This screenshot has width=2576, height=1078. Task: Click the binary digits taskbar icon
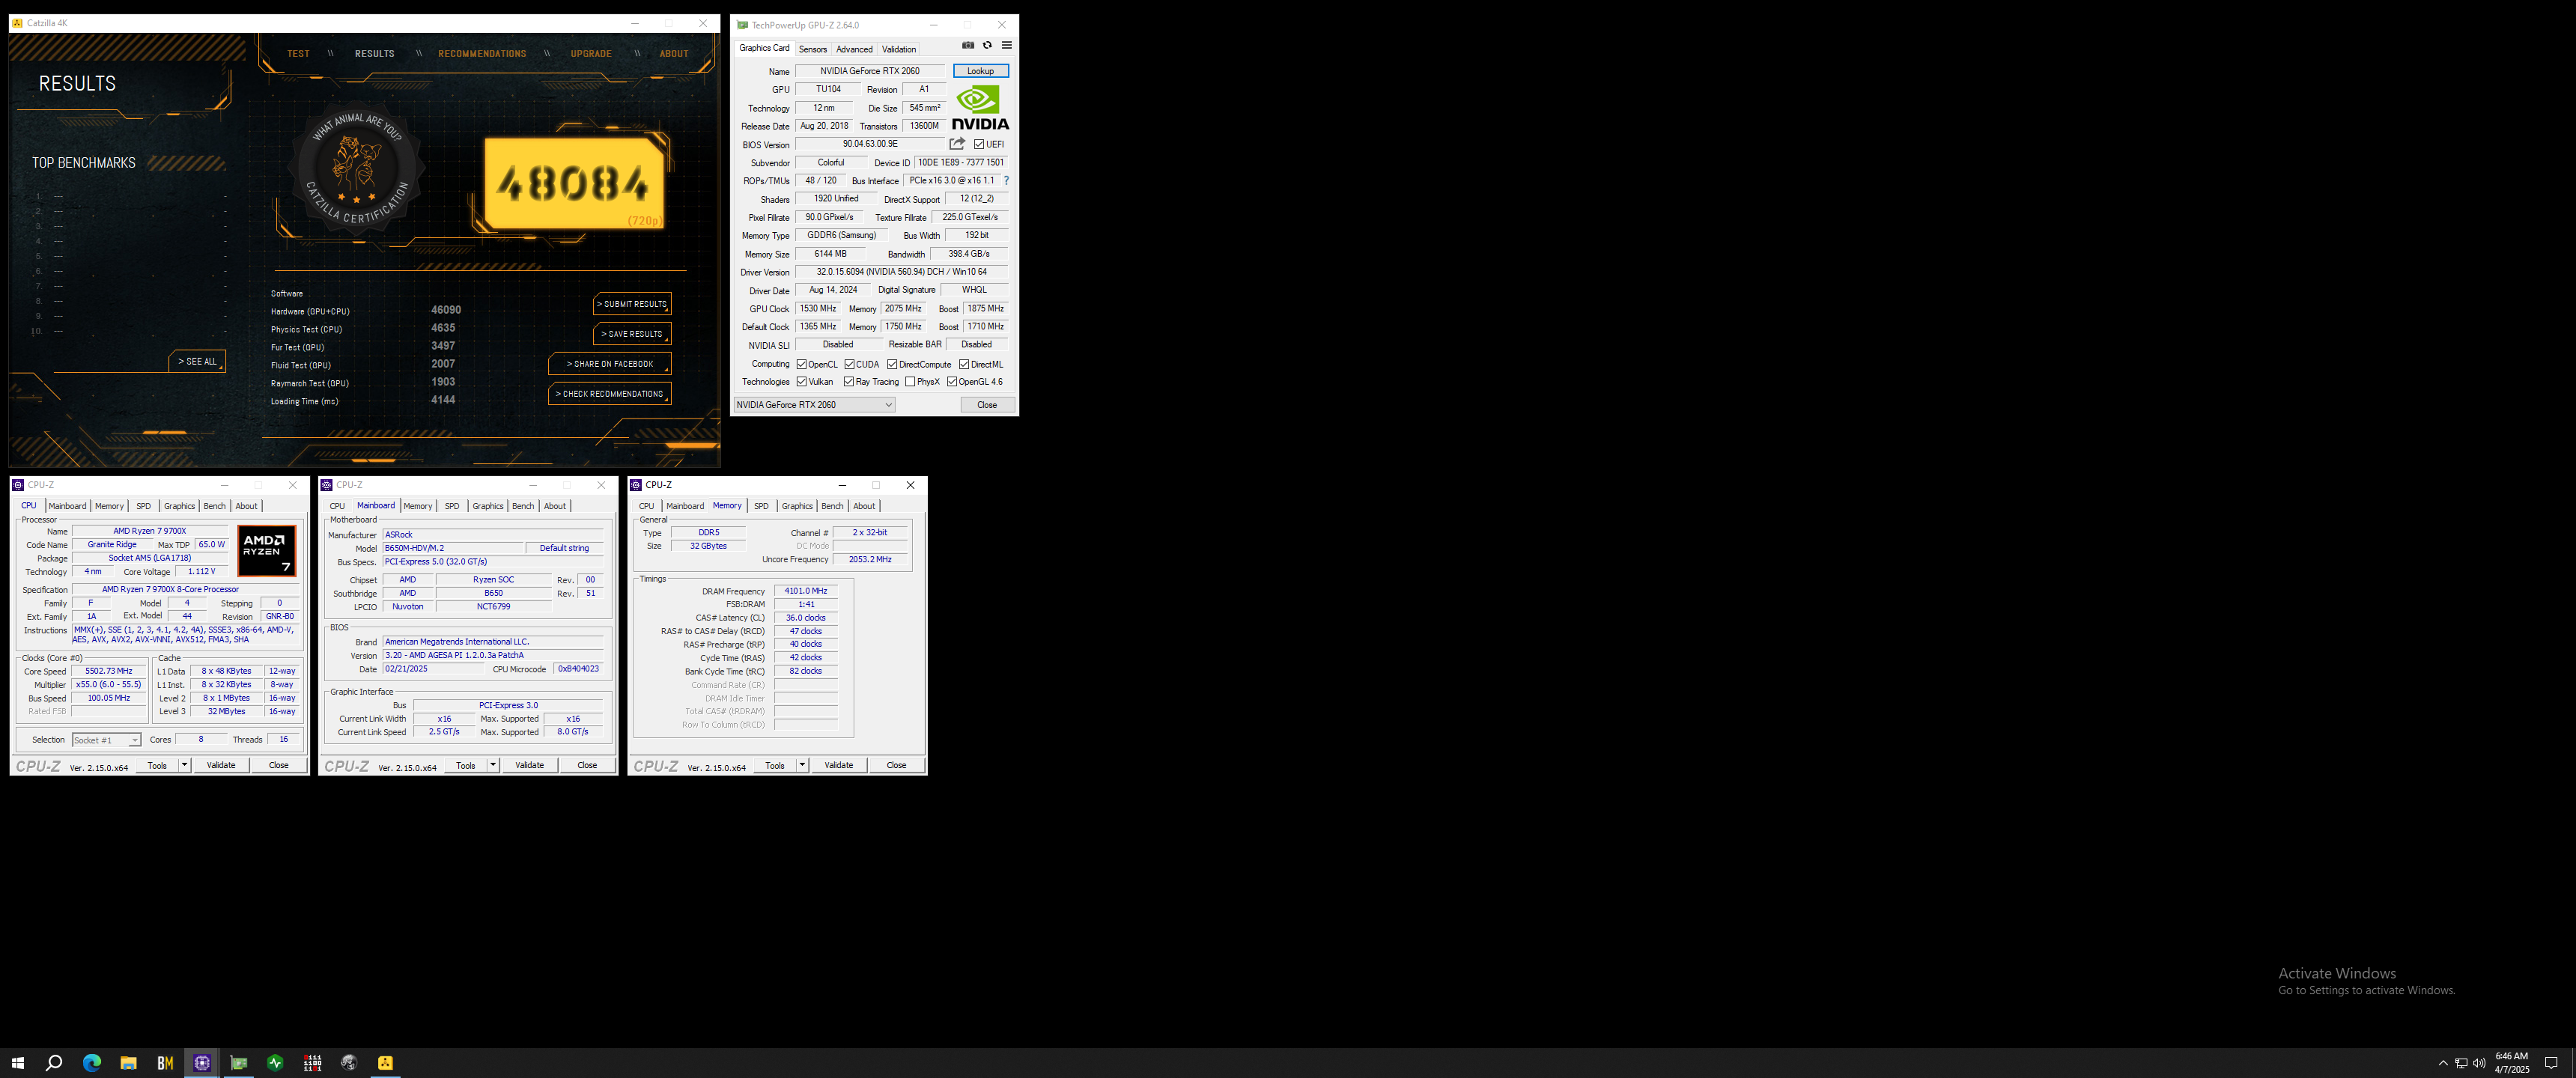click(312, 1062)
